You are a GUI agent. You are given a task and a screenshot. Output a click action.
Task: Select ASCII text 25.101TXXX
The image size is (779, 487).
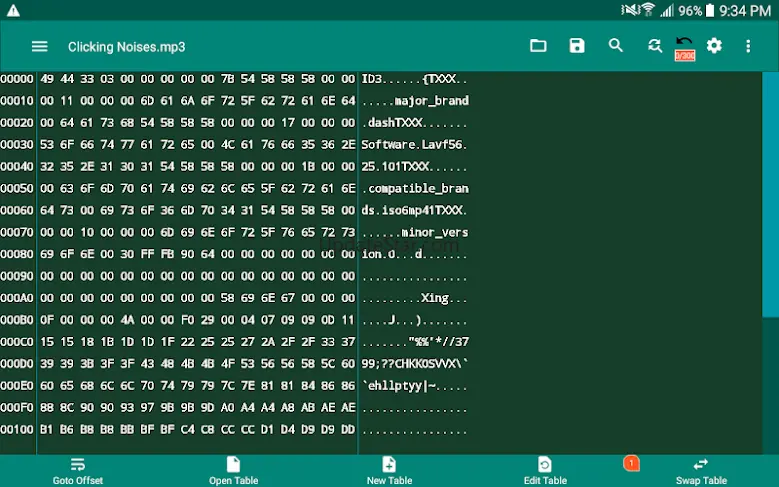pos(395,166)
